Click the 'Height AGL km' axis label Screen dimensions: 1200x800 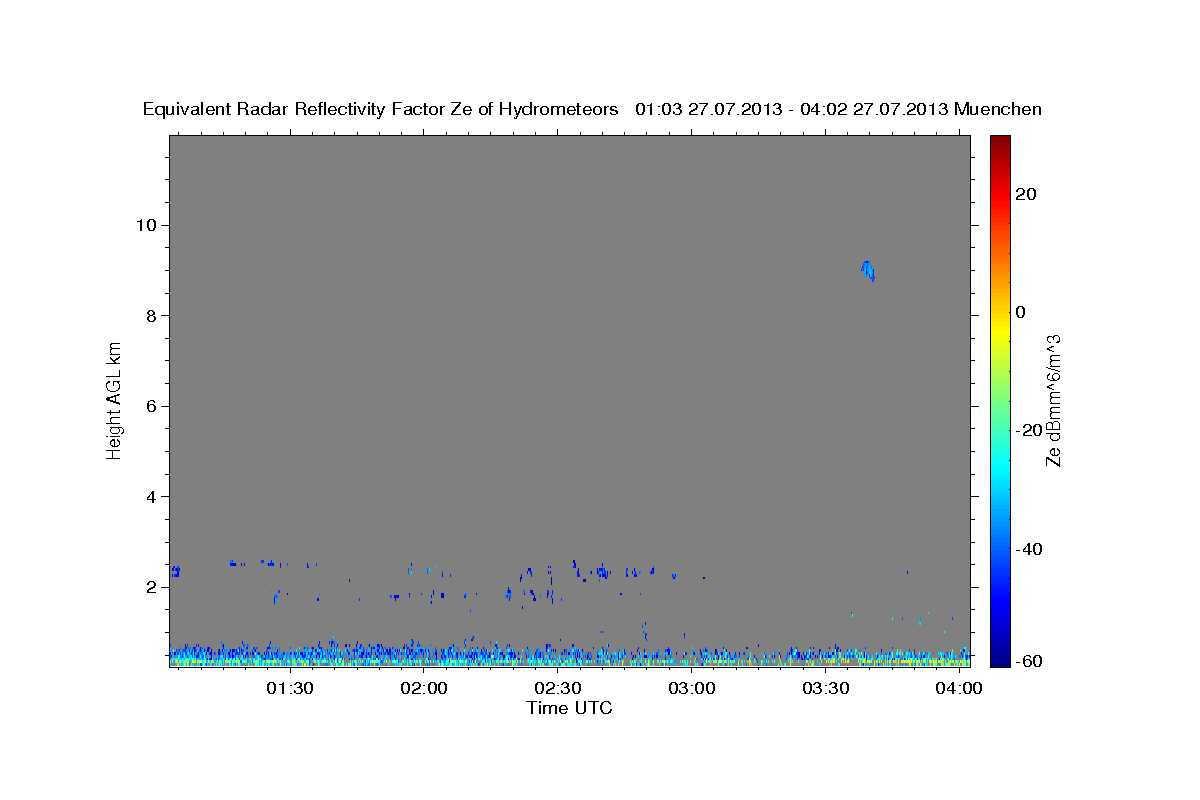114,399
